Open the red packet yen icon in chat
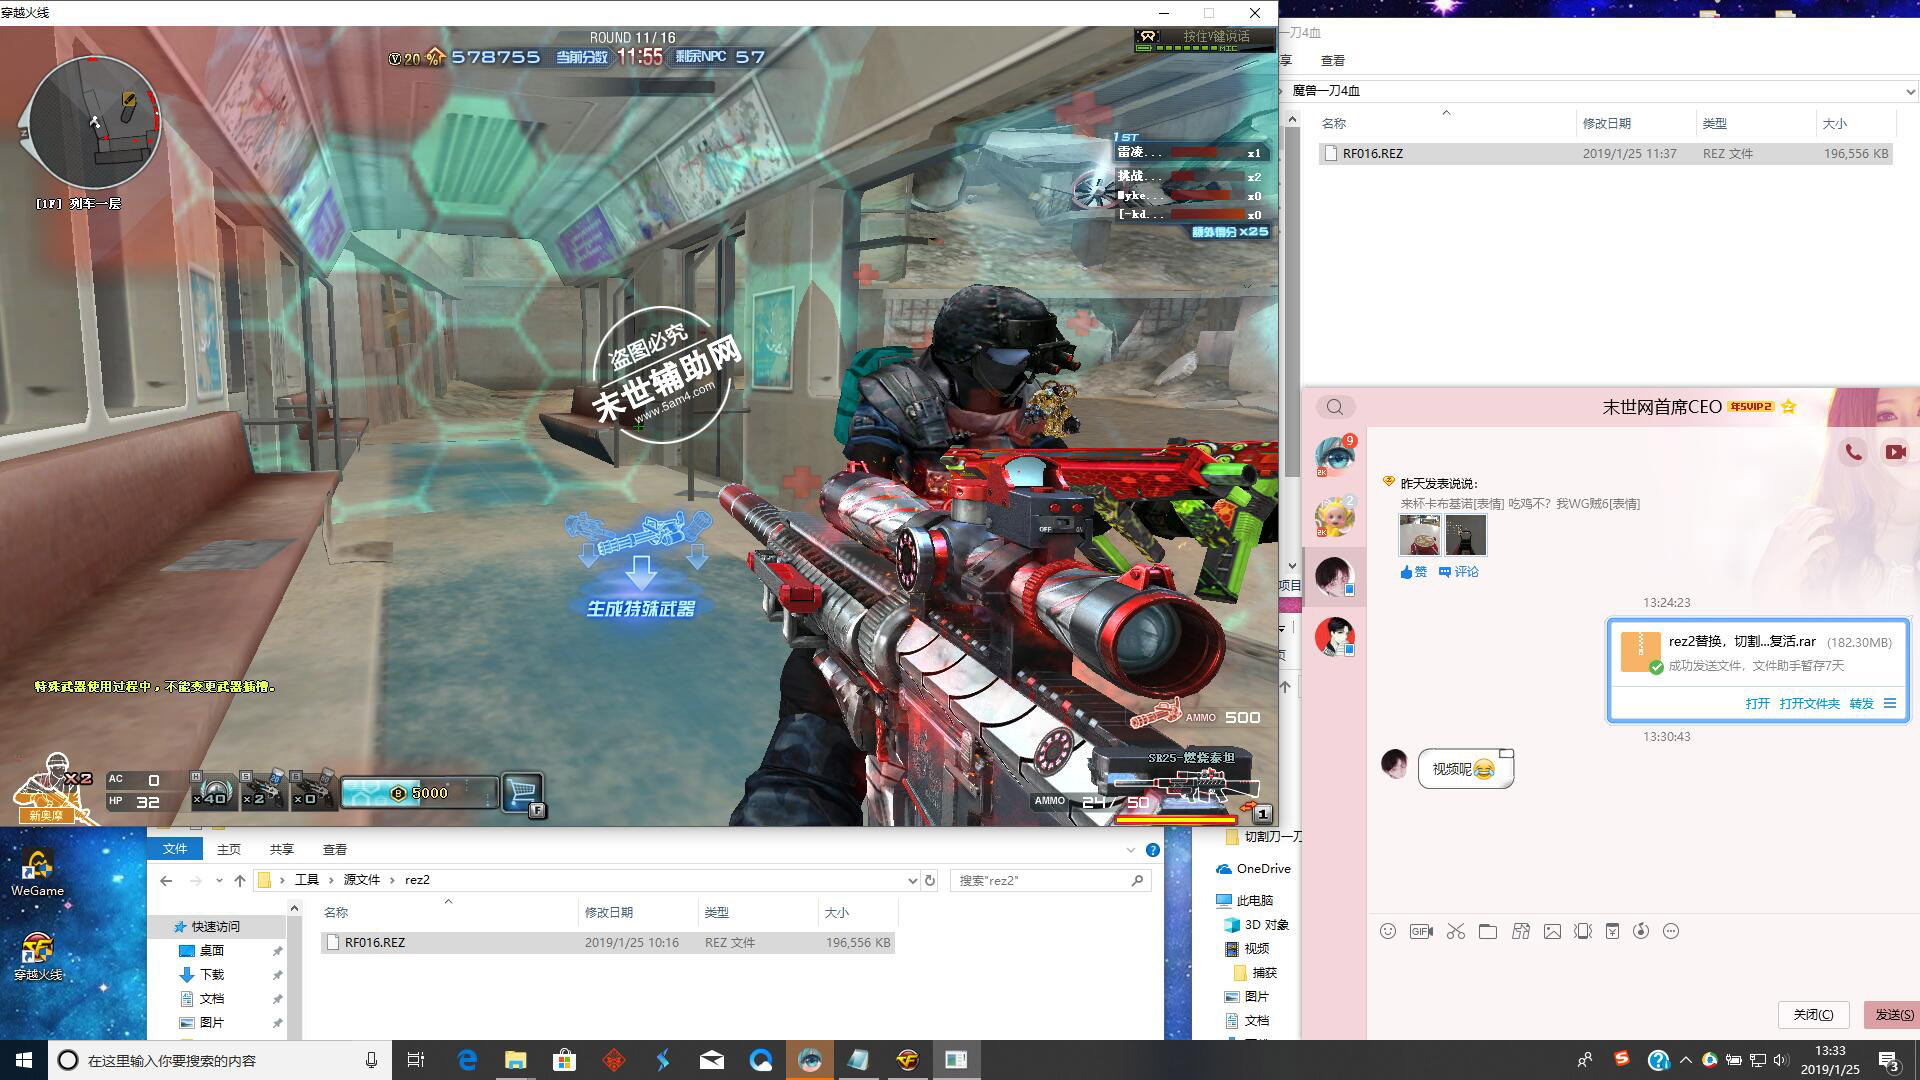1920x1080 pixels. pyautogui.click(x=1612, y=931)
